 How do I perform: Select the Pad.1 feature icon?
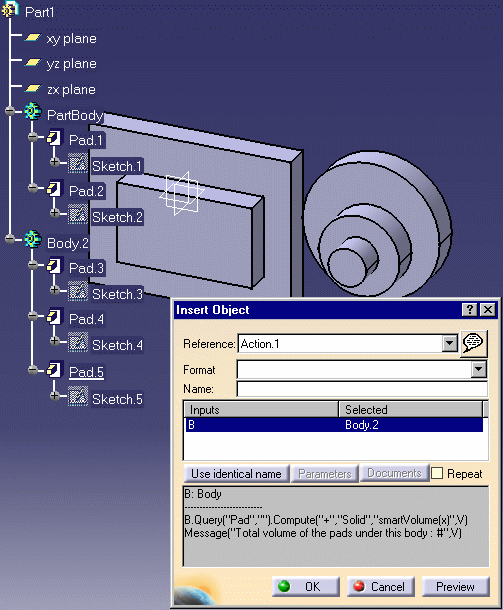[x=54, y=138]
